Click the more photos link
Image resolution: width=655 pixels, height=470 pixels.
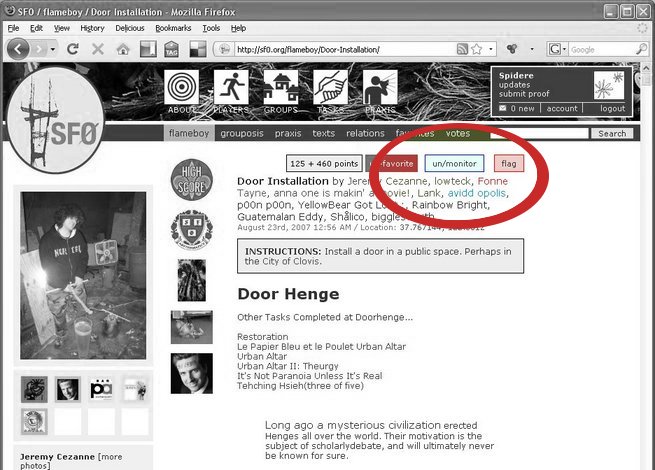tap(71, 461)
